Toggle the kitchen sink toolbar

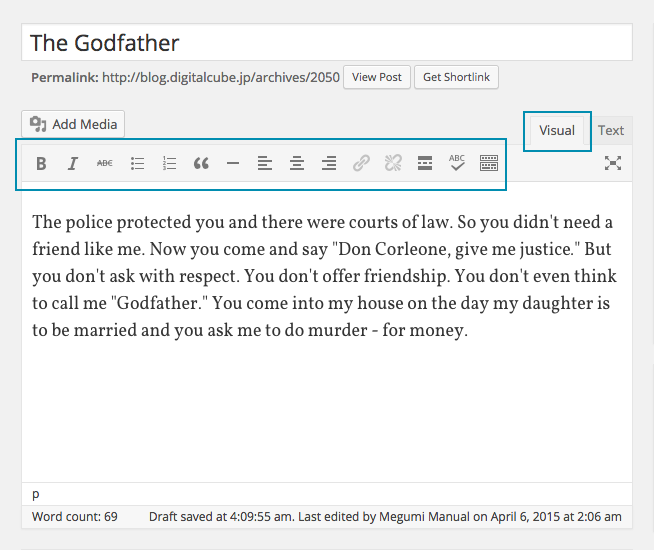(x=489, y=164)
